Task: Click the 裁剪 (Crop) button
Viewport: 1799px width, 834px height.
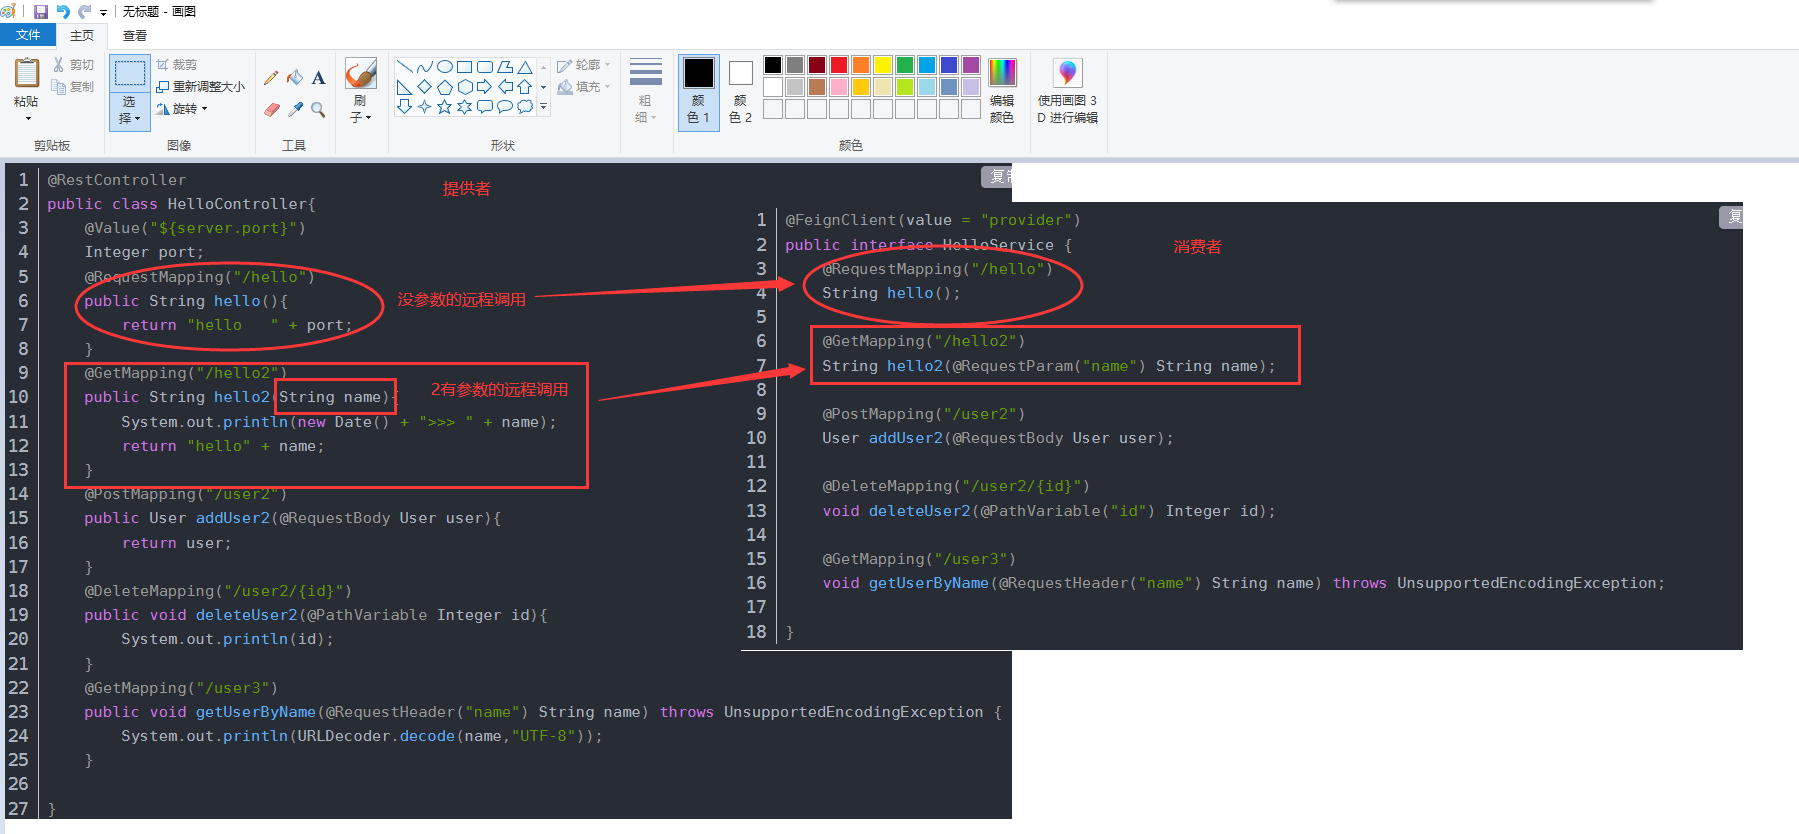Action: pyautogui.click(x=177, y=65)
